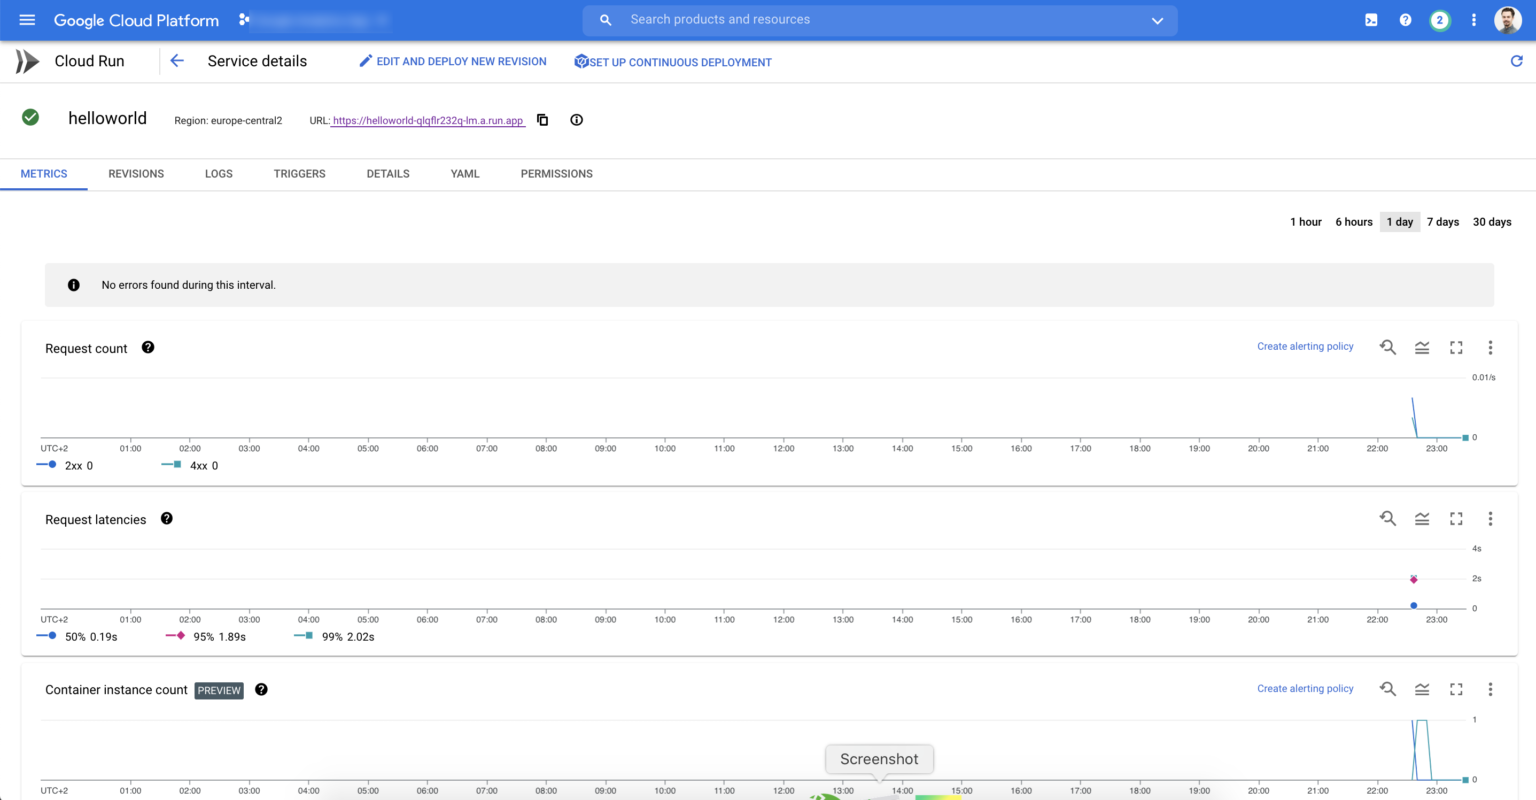Activate Cloud Shell from the top bar
The height and width of the screenshot is (800, 1536).
tap(1371, 20)
